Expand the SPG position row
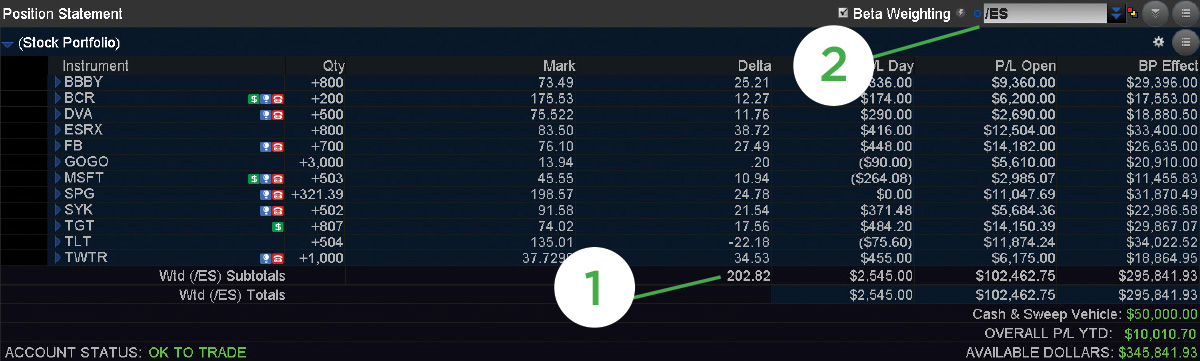Viewport: 1200px width, 361px height. point(58,194)
